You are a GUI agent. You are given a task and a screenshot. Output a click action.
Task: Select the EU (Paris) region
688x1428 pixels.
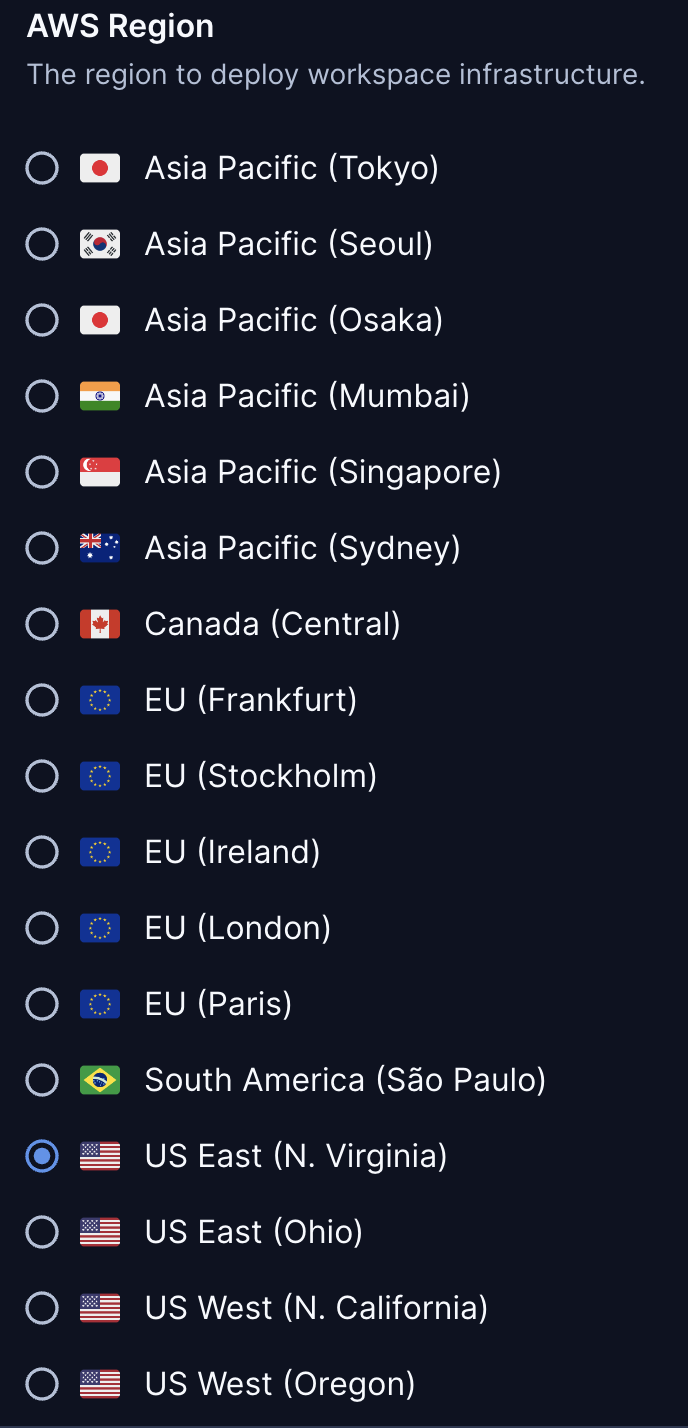42,1004
